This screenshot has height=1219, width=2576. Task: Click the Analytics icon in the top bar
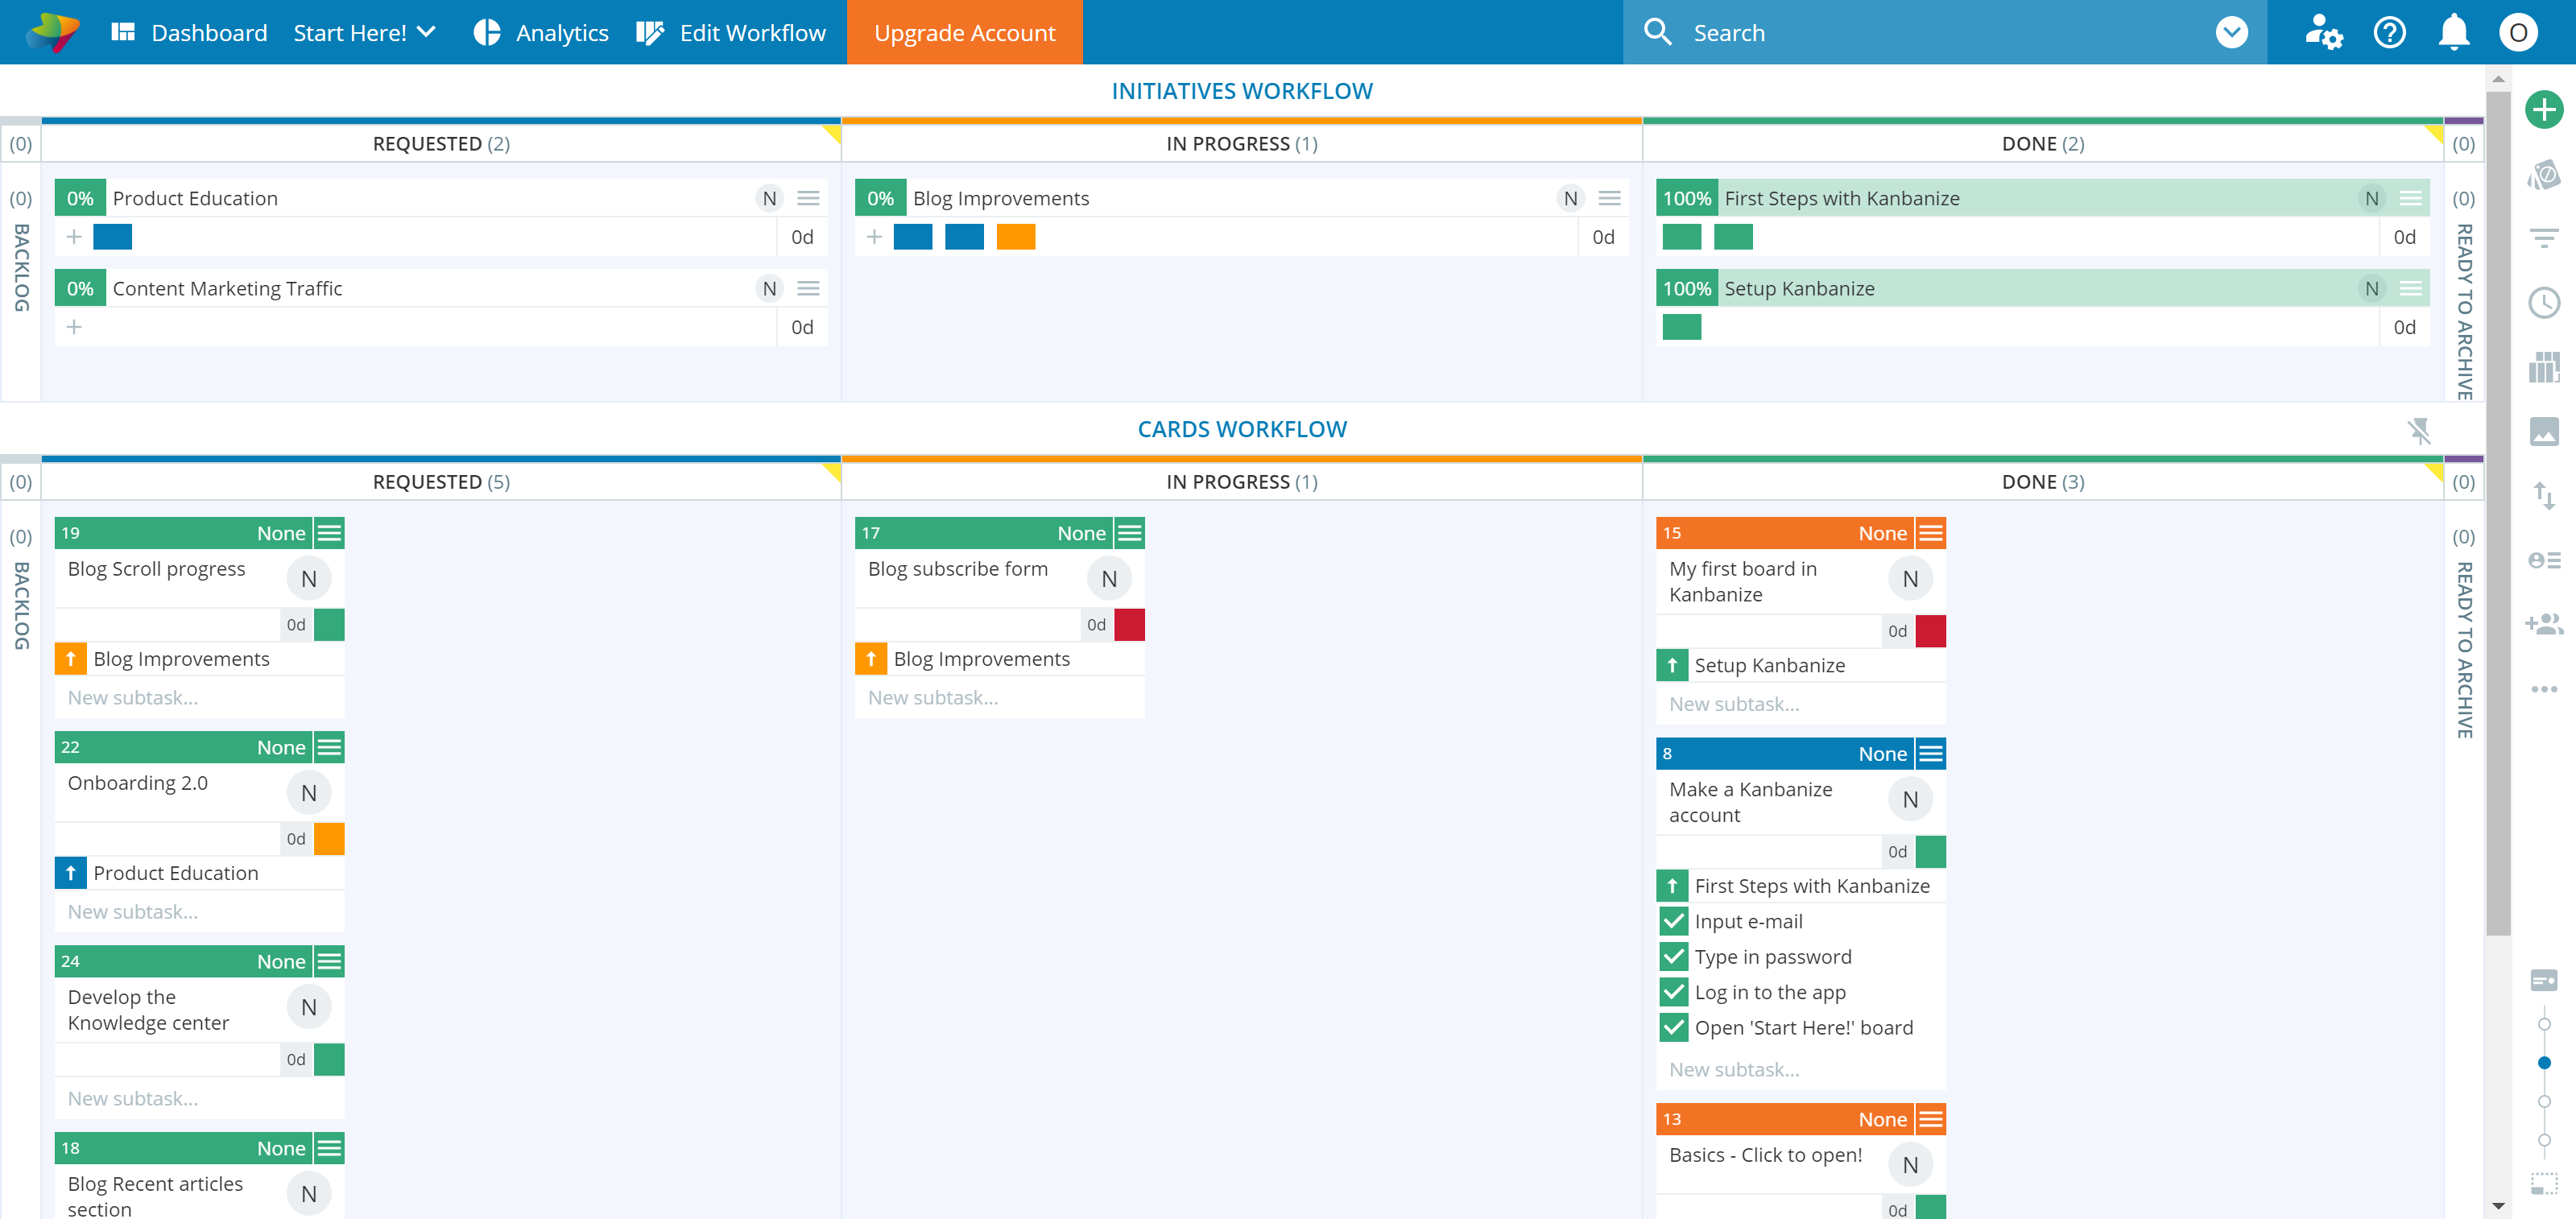tap(487, 32)
